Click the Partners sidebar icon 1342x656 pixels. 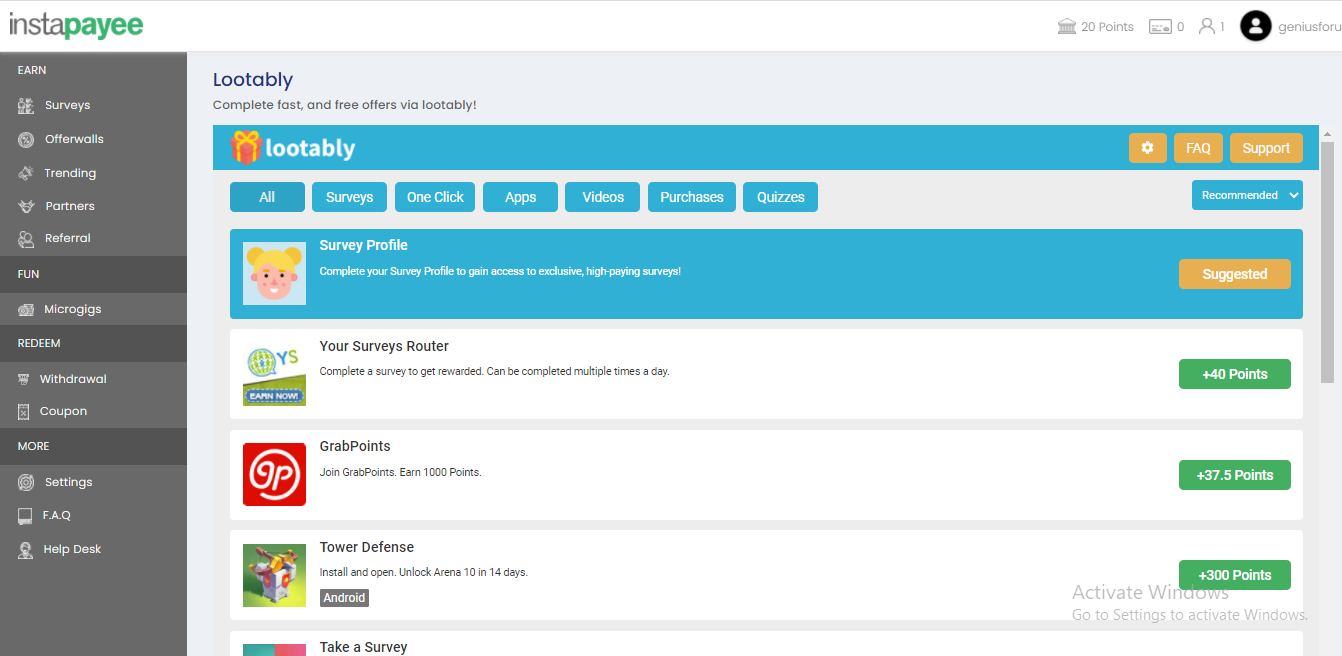pyautogui.click(x=26, y=206)
